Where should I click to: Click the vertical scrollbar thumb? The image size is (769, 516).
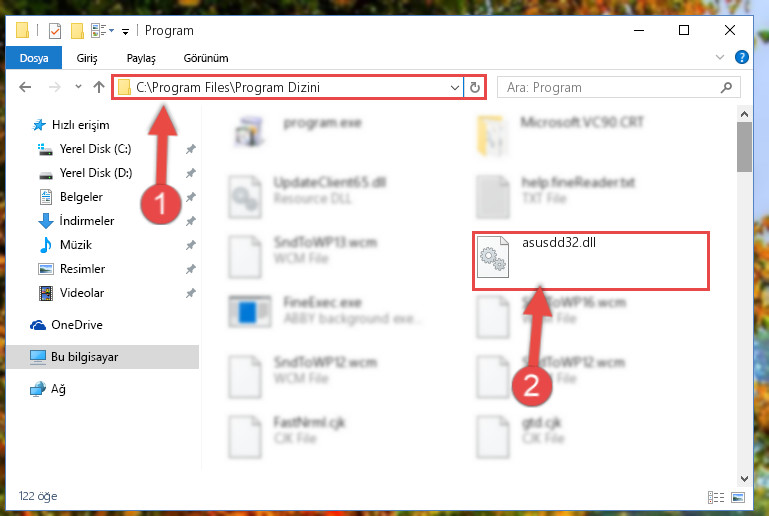744,147
